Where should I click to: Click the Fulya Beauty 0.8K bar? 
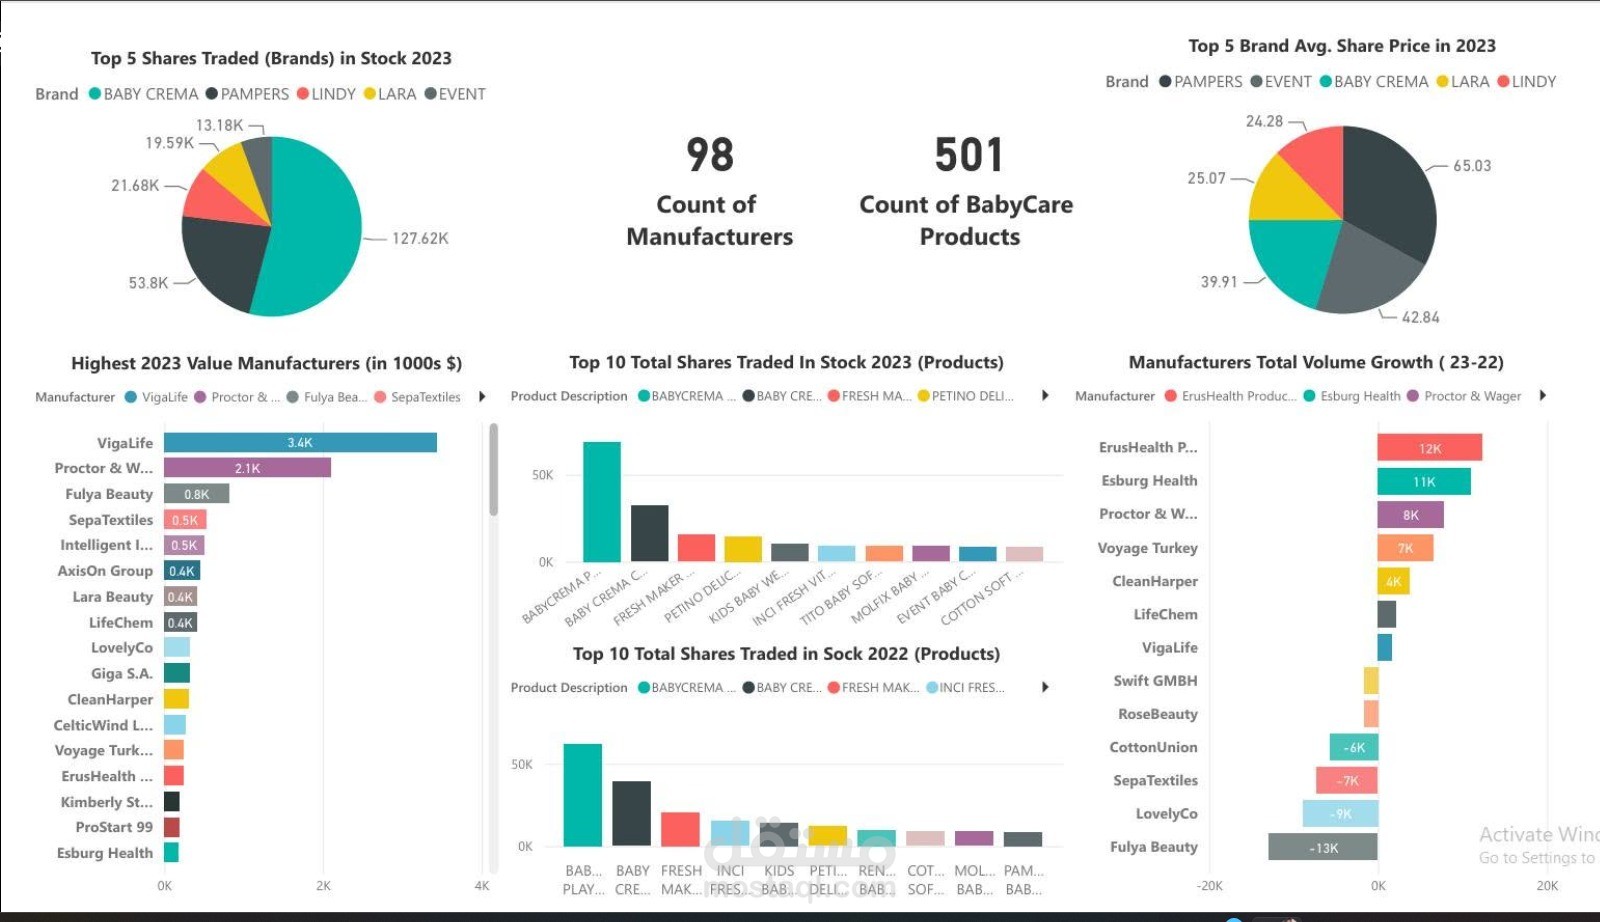point(196,494)
